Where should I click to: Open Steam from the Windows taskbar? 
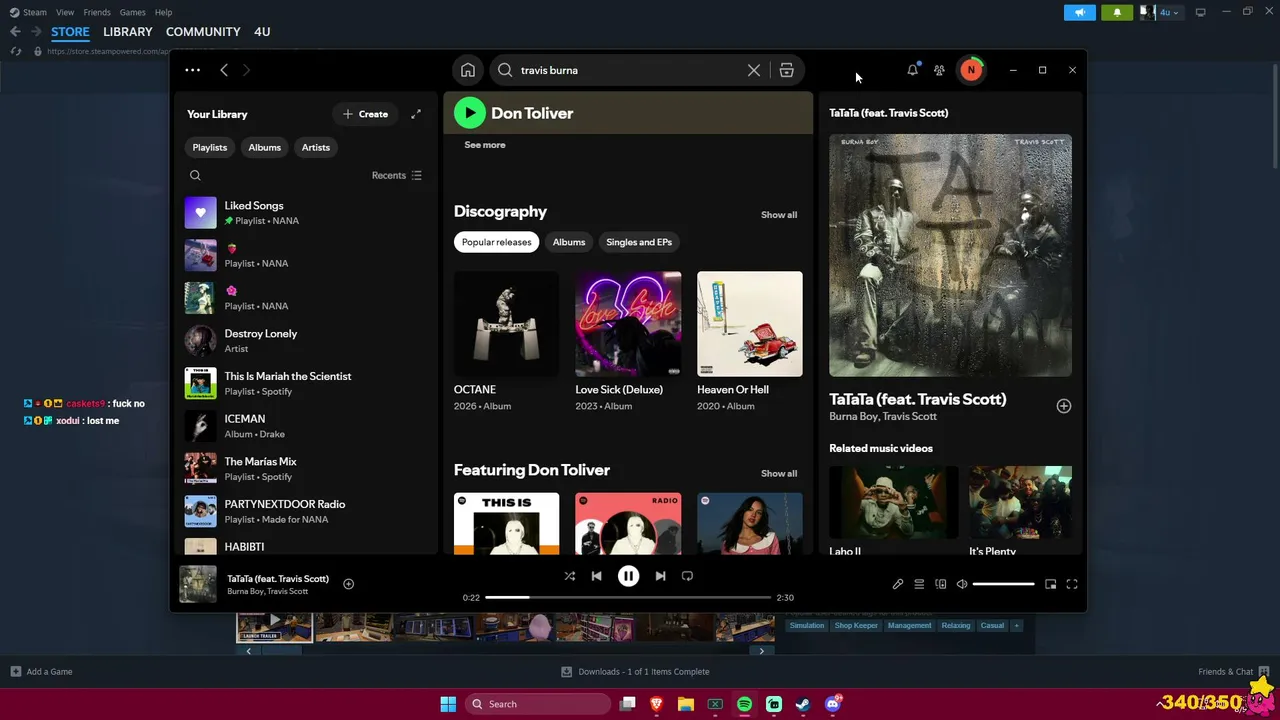[803, 704]
